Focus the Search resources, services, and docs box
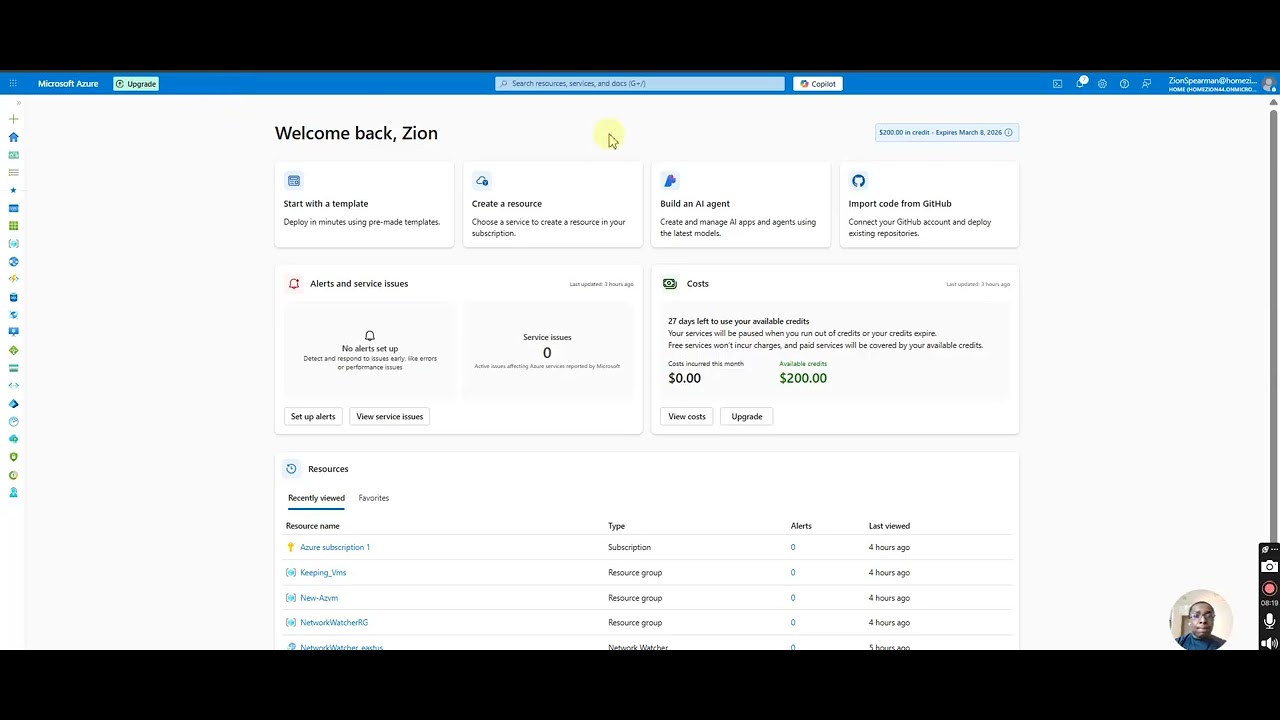1280x720 pixels. tap(640, 84)
